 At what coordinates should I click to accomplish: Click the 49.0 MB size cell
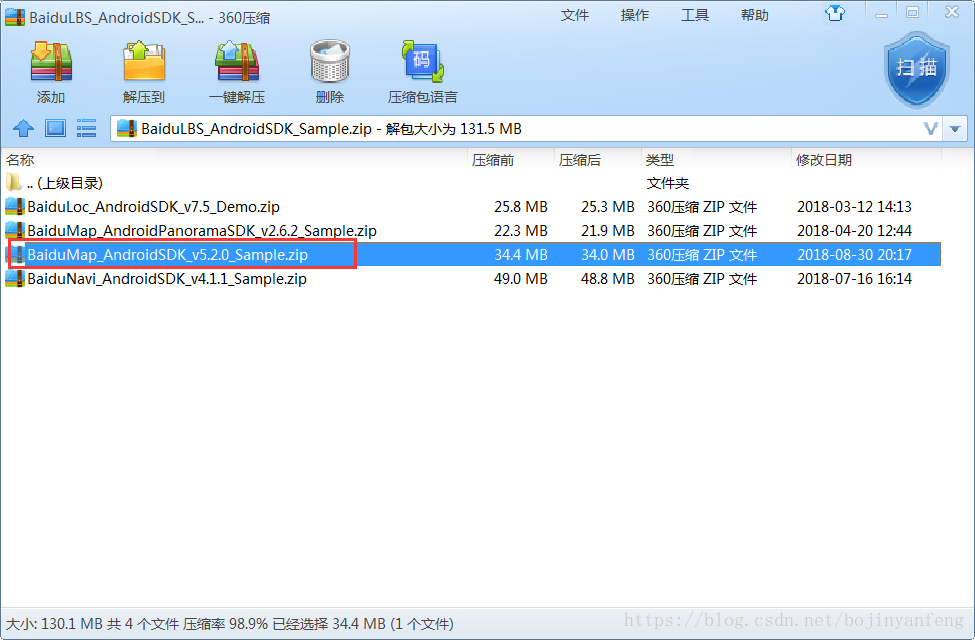[x=520, y=279]
